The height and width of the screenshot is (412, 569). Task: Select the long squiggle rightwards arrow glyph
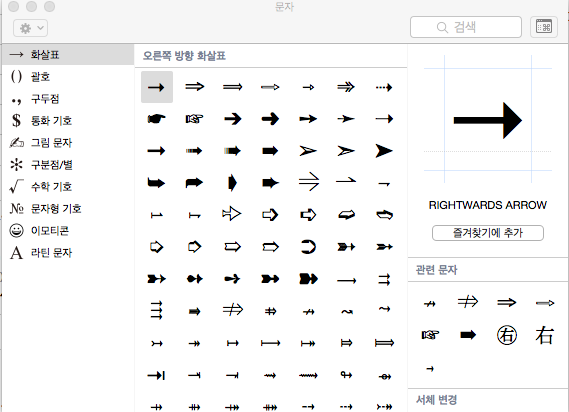pyautogui.click(x=308, y=376)
